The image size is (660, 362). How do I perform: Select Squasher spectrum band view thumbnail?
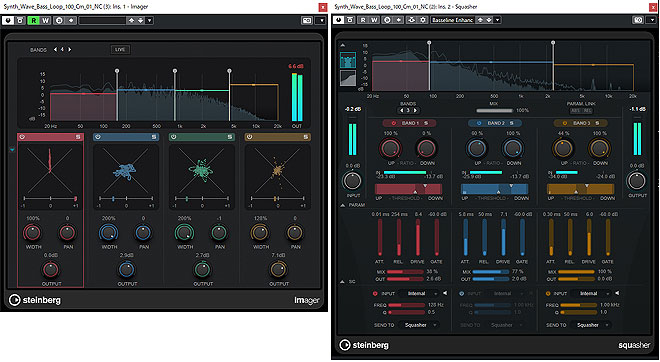pyautogui.click(x=348, y=60)
